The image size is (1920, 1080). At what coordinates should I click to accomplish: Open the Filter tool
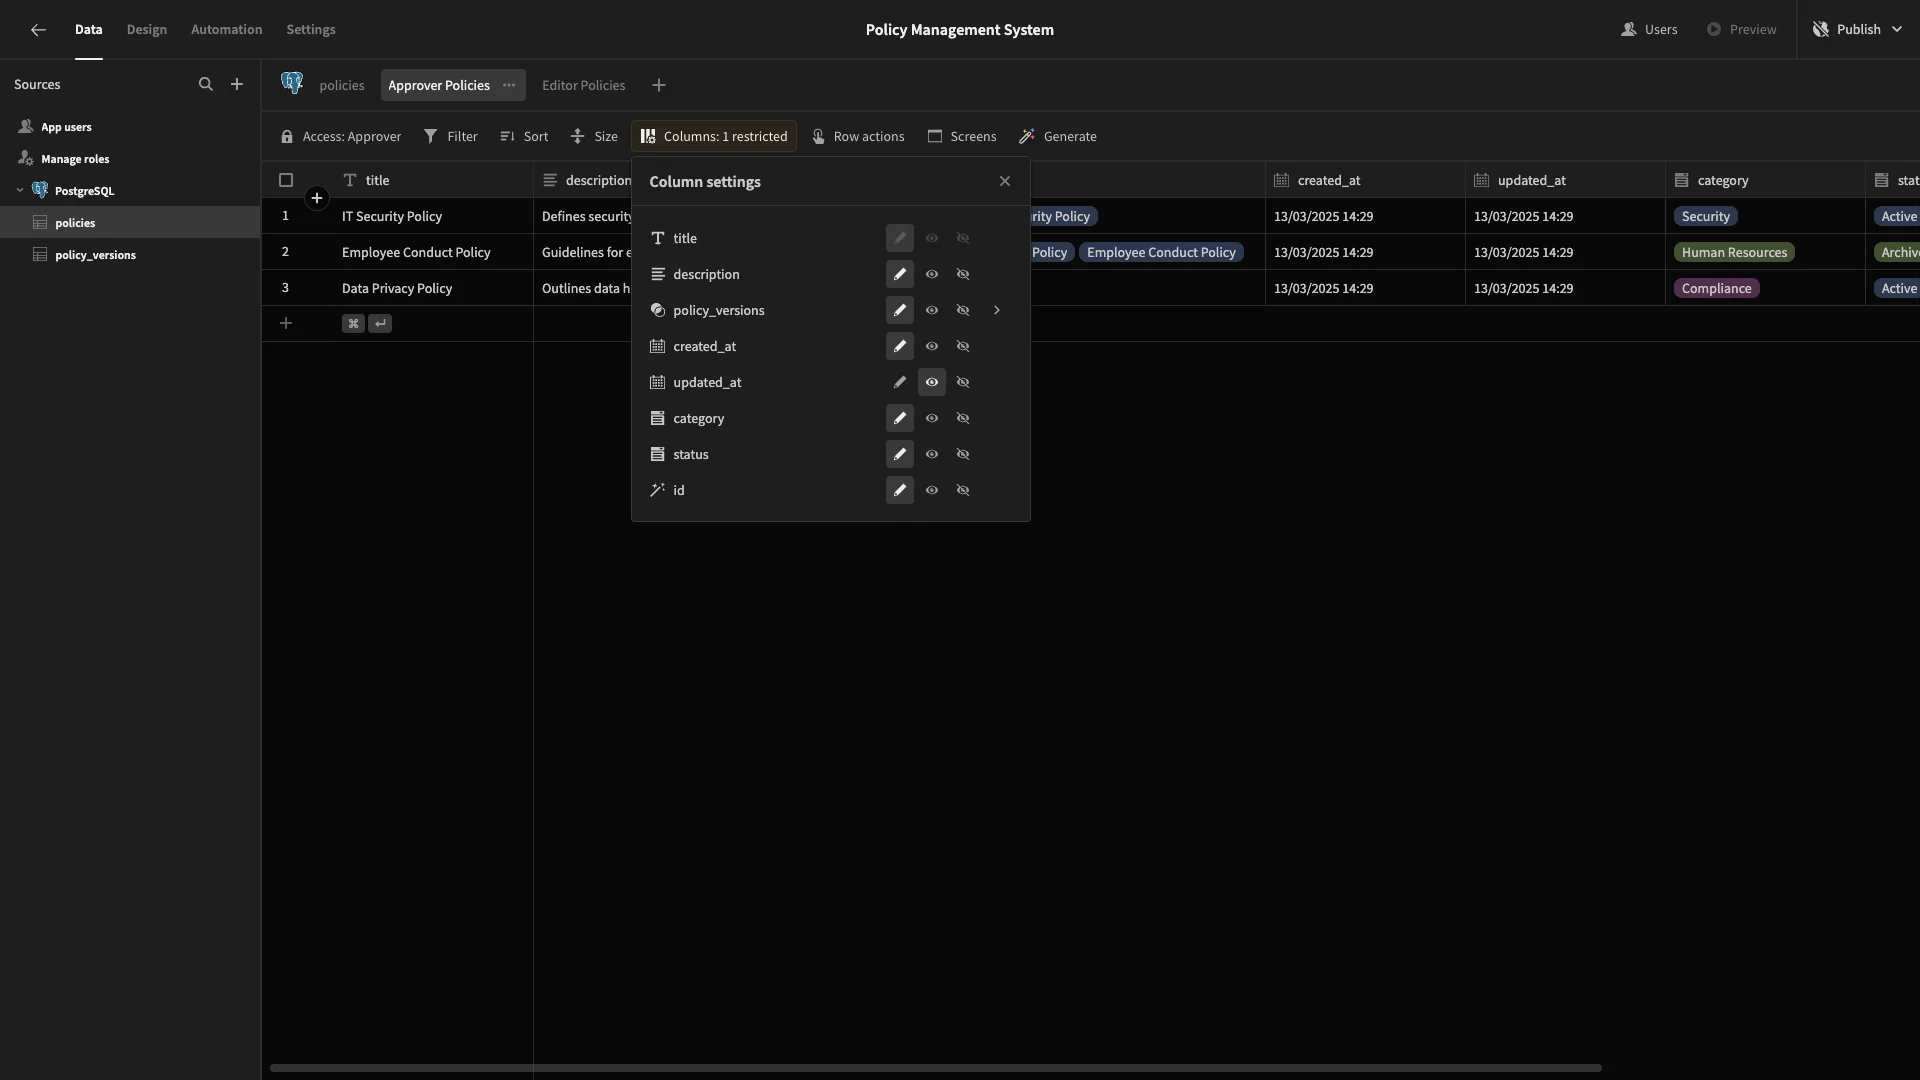pyautogui.click(x=451, y=137)
